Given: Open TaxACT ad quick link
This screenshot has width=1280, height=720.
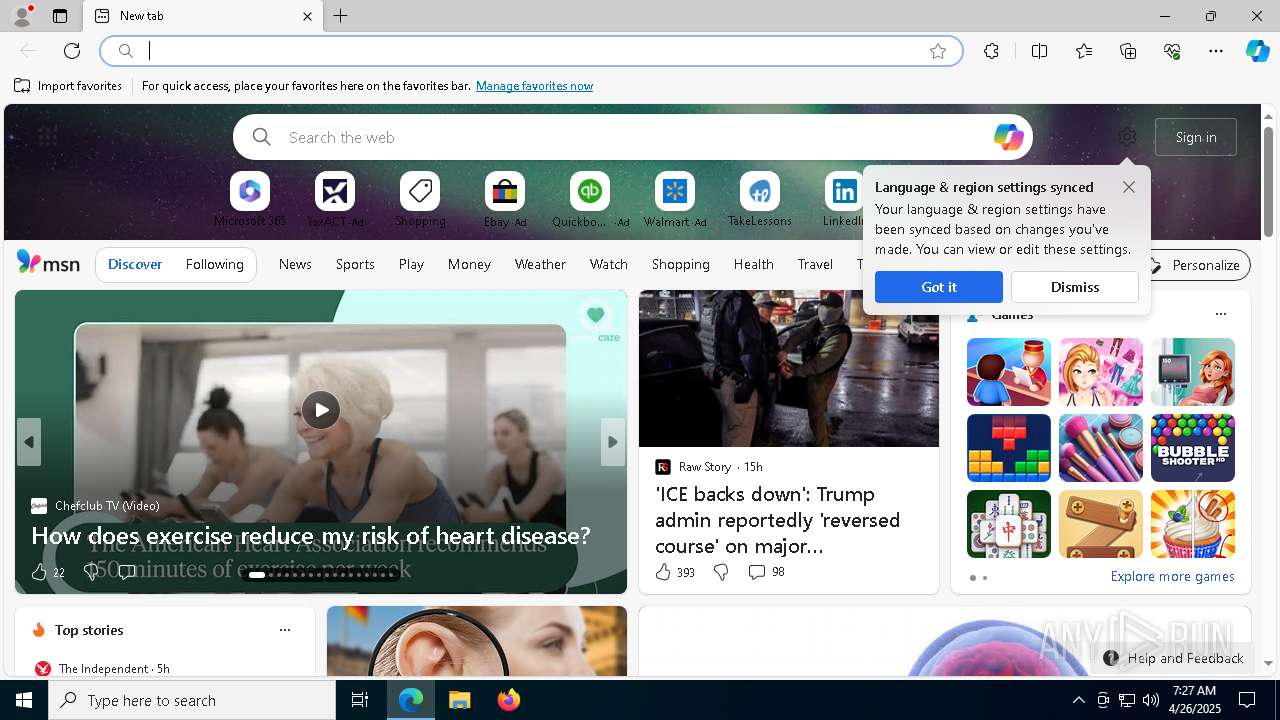Looking at the screenshot, I should tap(335, 200).
